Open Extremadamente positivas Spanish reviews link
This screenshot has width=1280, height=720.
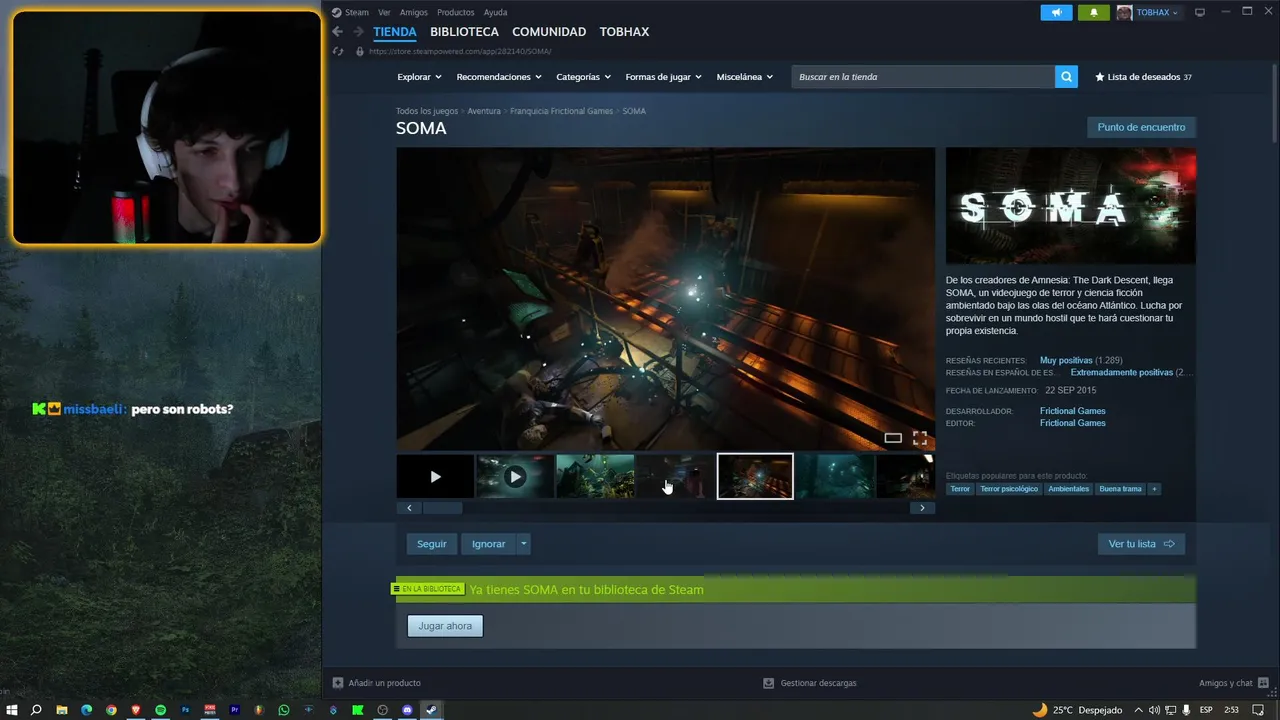[1121, 372]
